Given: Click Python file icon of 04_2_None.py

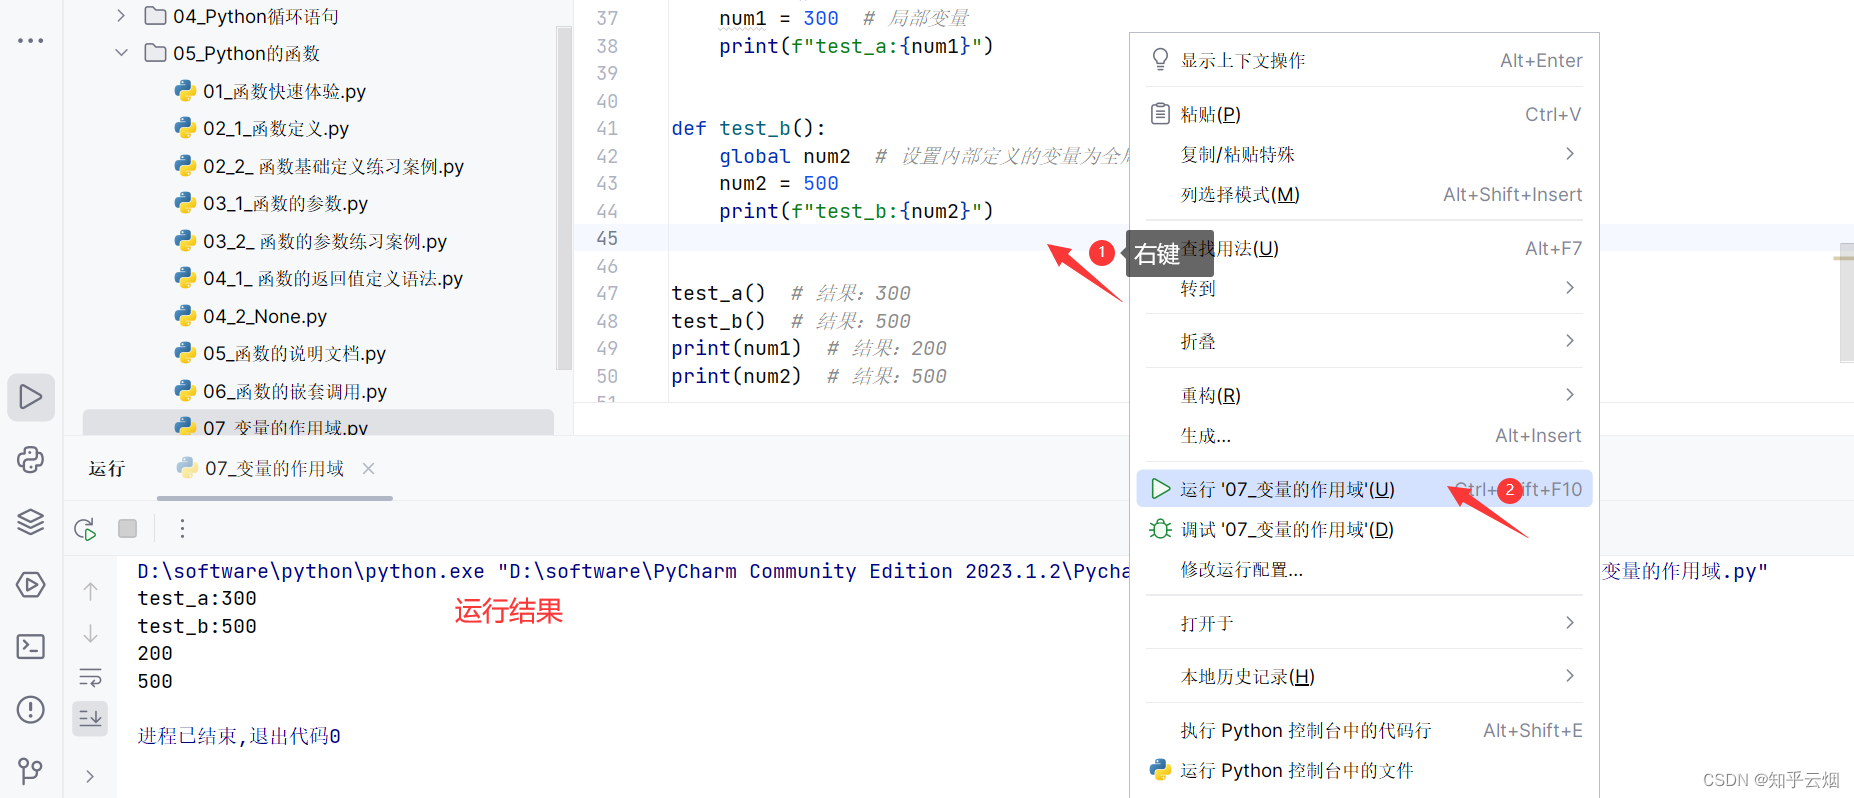Looking at the screenshot, I should (x=185, y=316).
